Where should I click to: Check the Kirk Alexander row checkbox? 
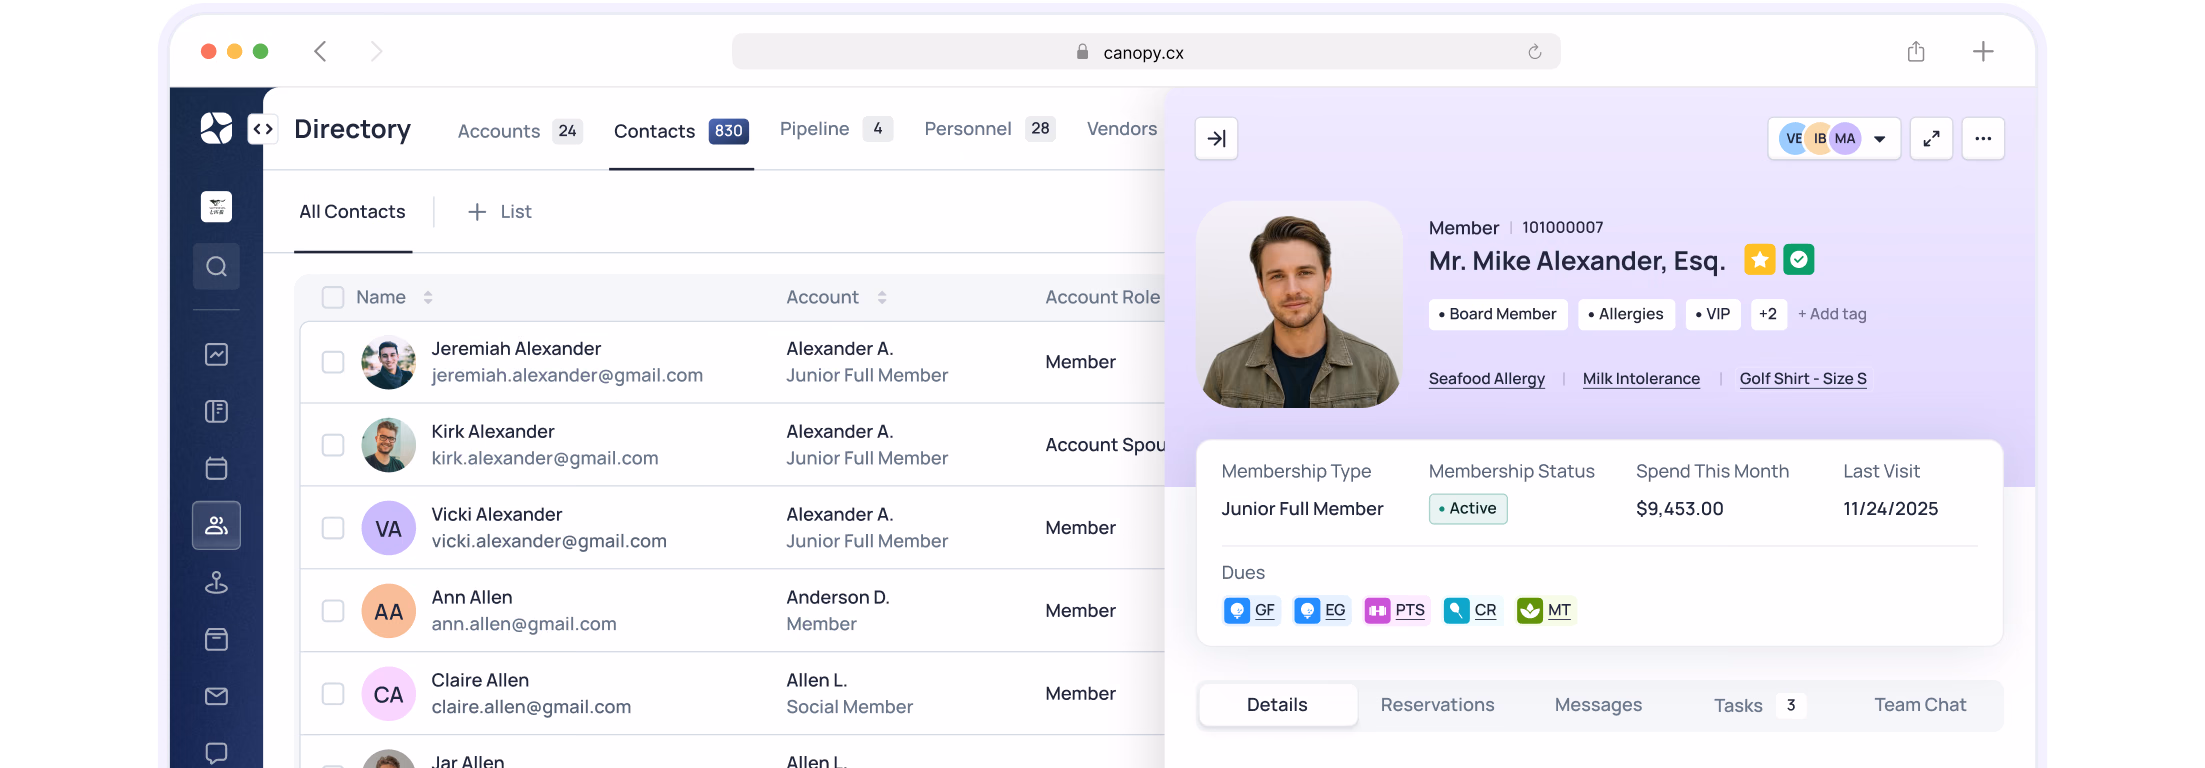tap(333, 445)
